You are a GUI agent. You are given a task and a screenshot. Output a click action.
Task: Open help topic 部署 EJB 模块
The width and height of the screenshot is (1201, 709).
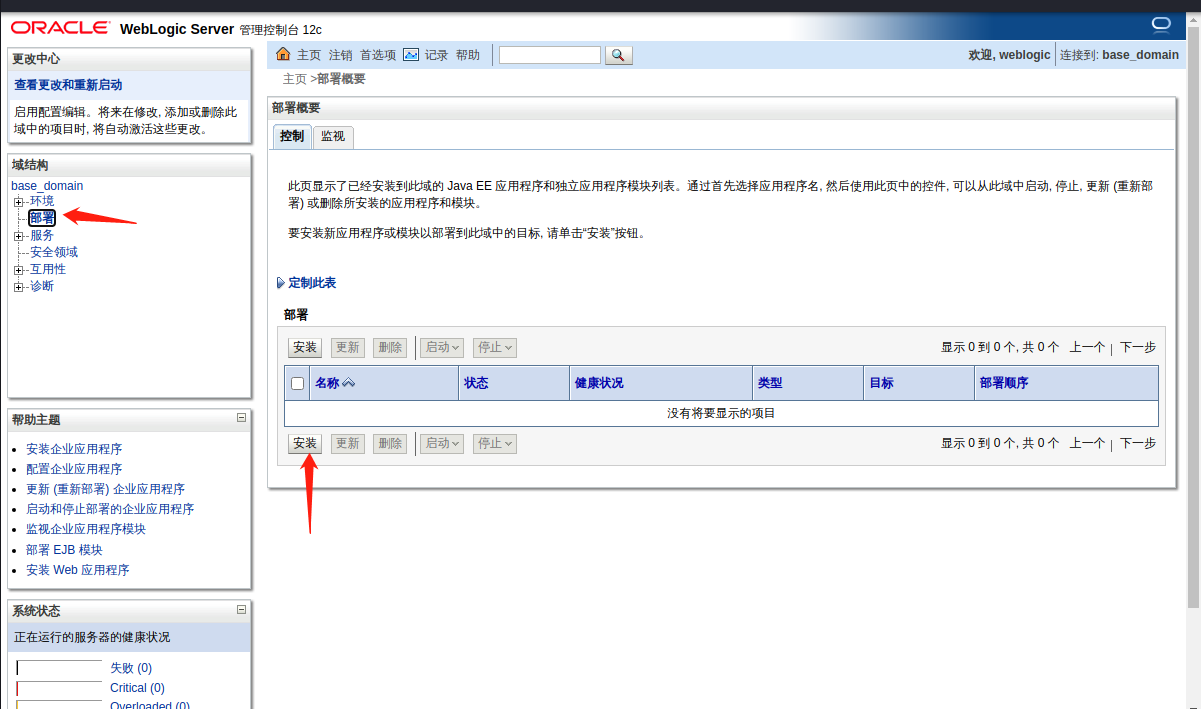pyautogui.click(x=64, y=550)
